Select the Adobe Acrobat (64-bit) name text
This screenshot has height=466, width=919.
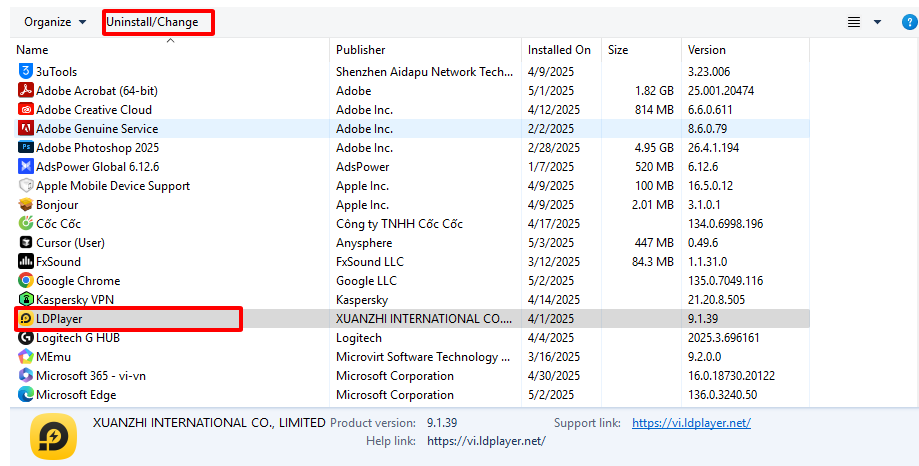[97, 91]
